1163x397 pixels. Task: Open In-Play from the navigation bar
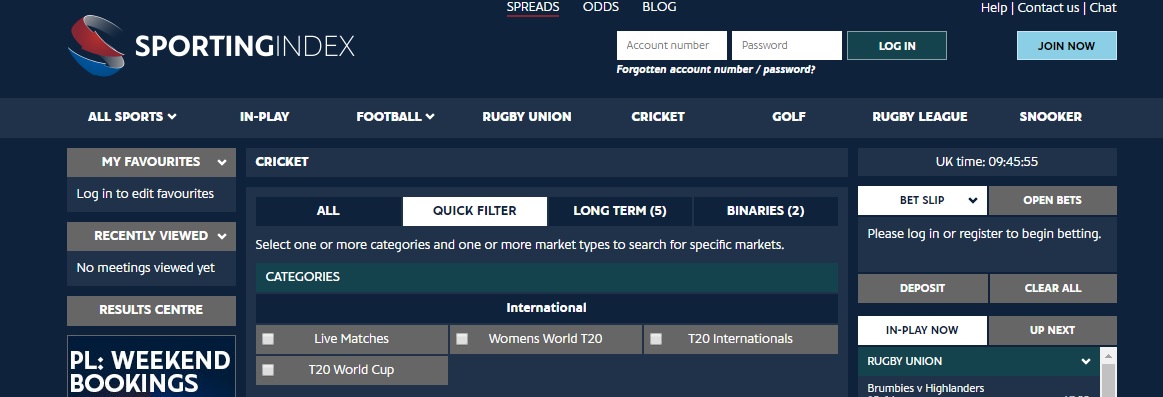pyautogui.click(x=265, y=117)
